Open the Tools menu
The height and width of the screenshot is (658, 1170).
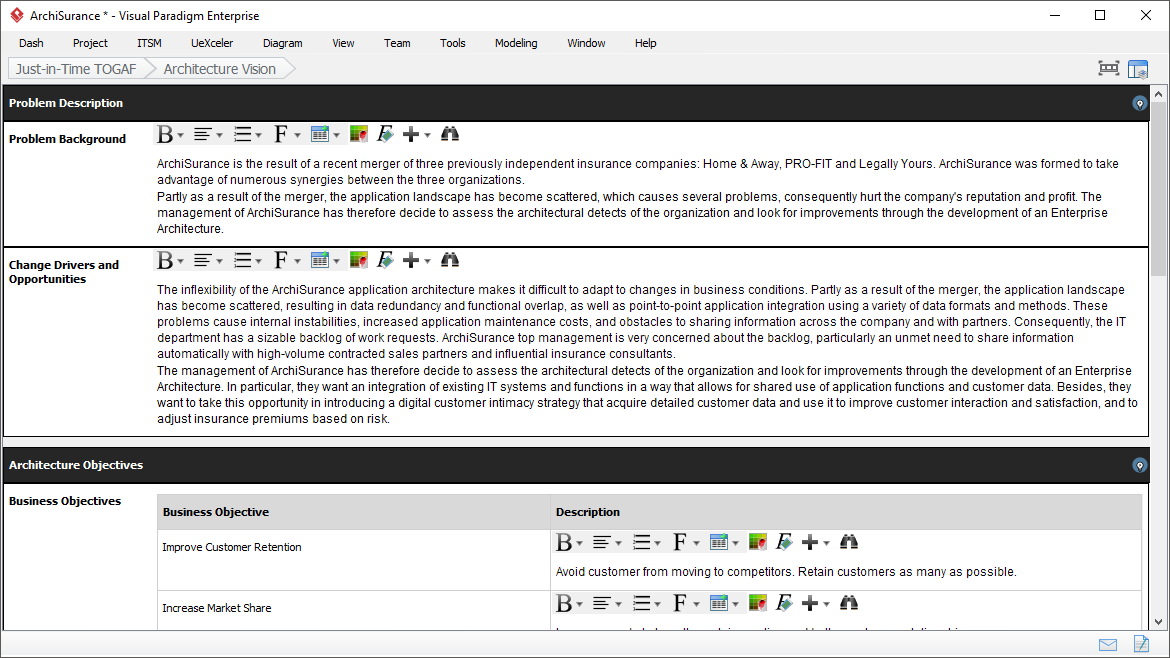point(452,43)
